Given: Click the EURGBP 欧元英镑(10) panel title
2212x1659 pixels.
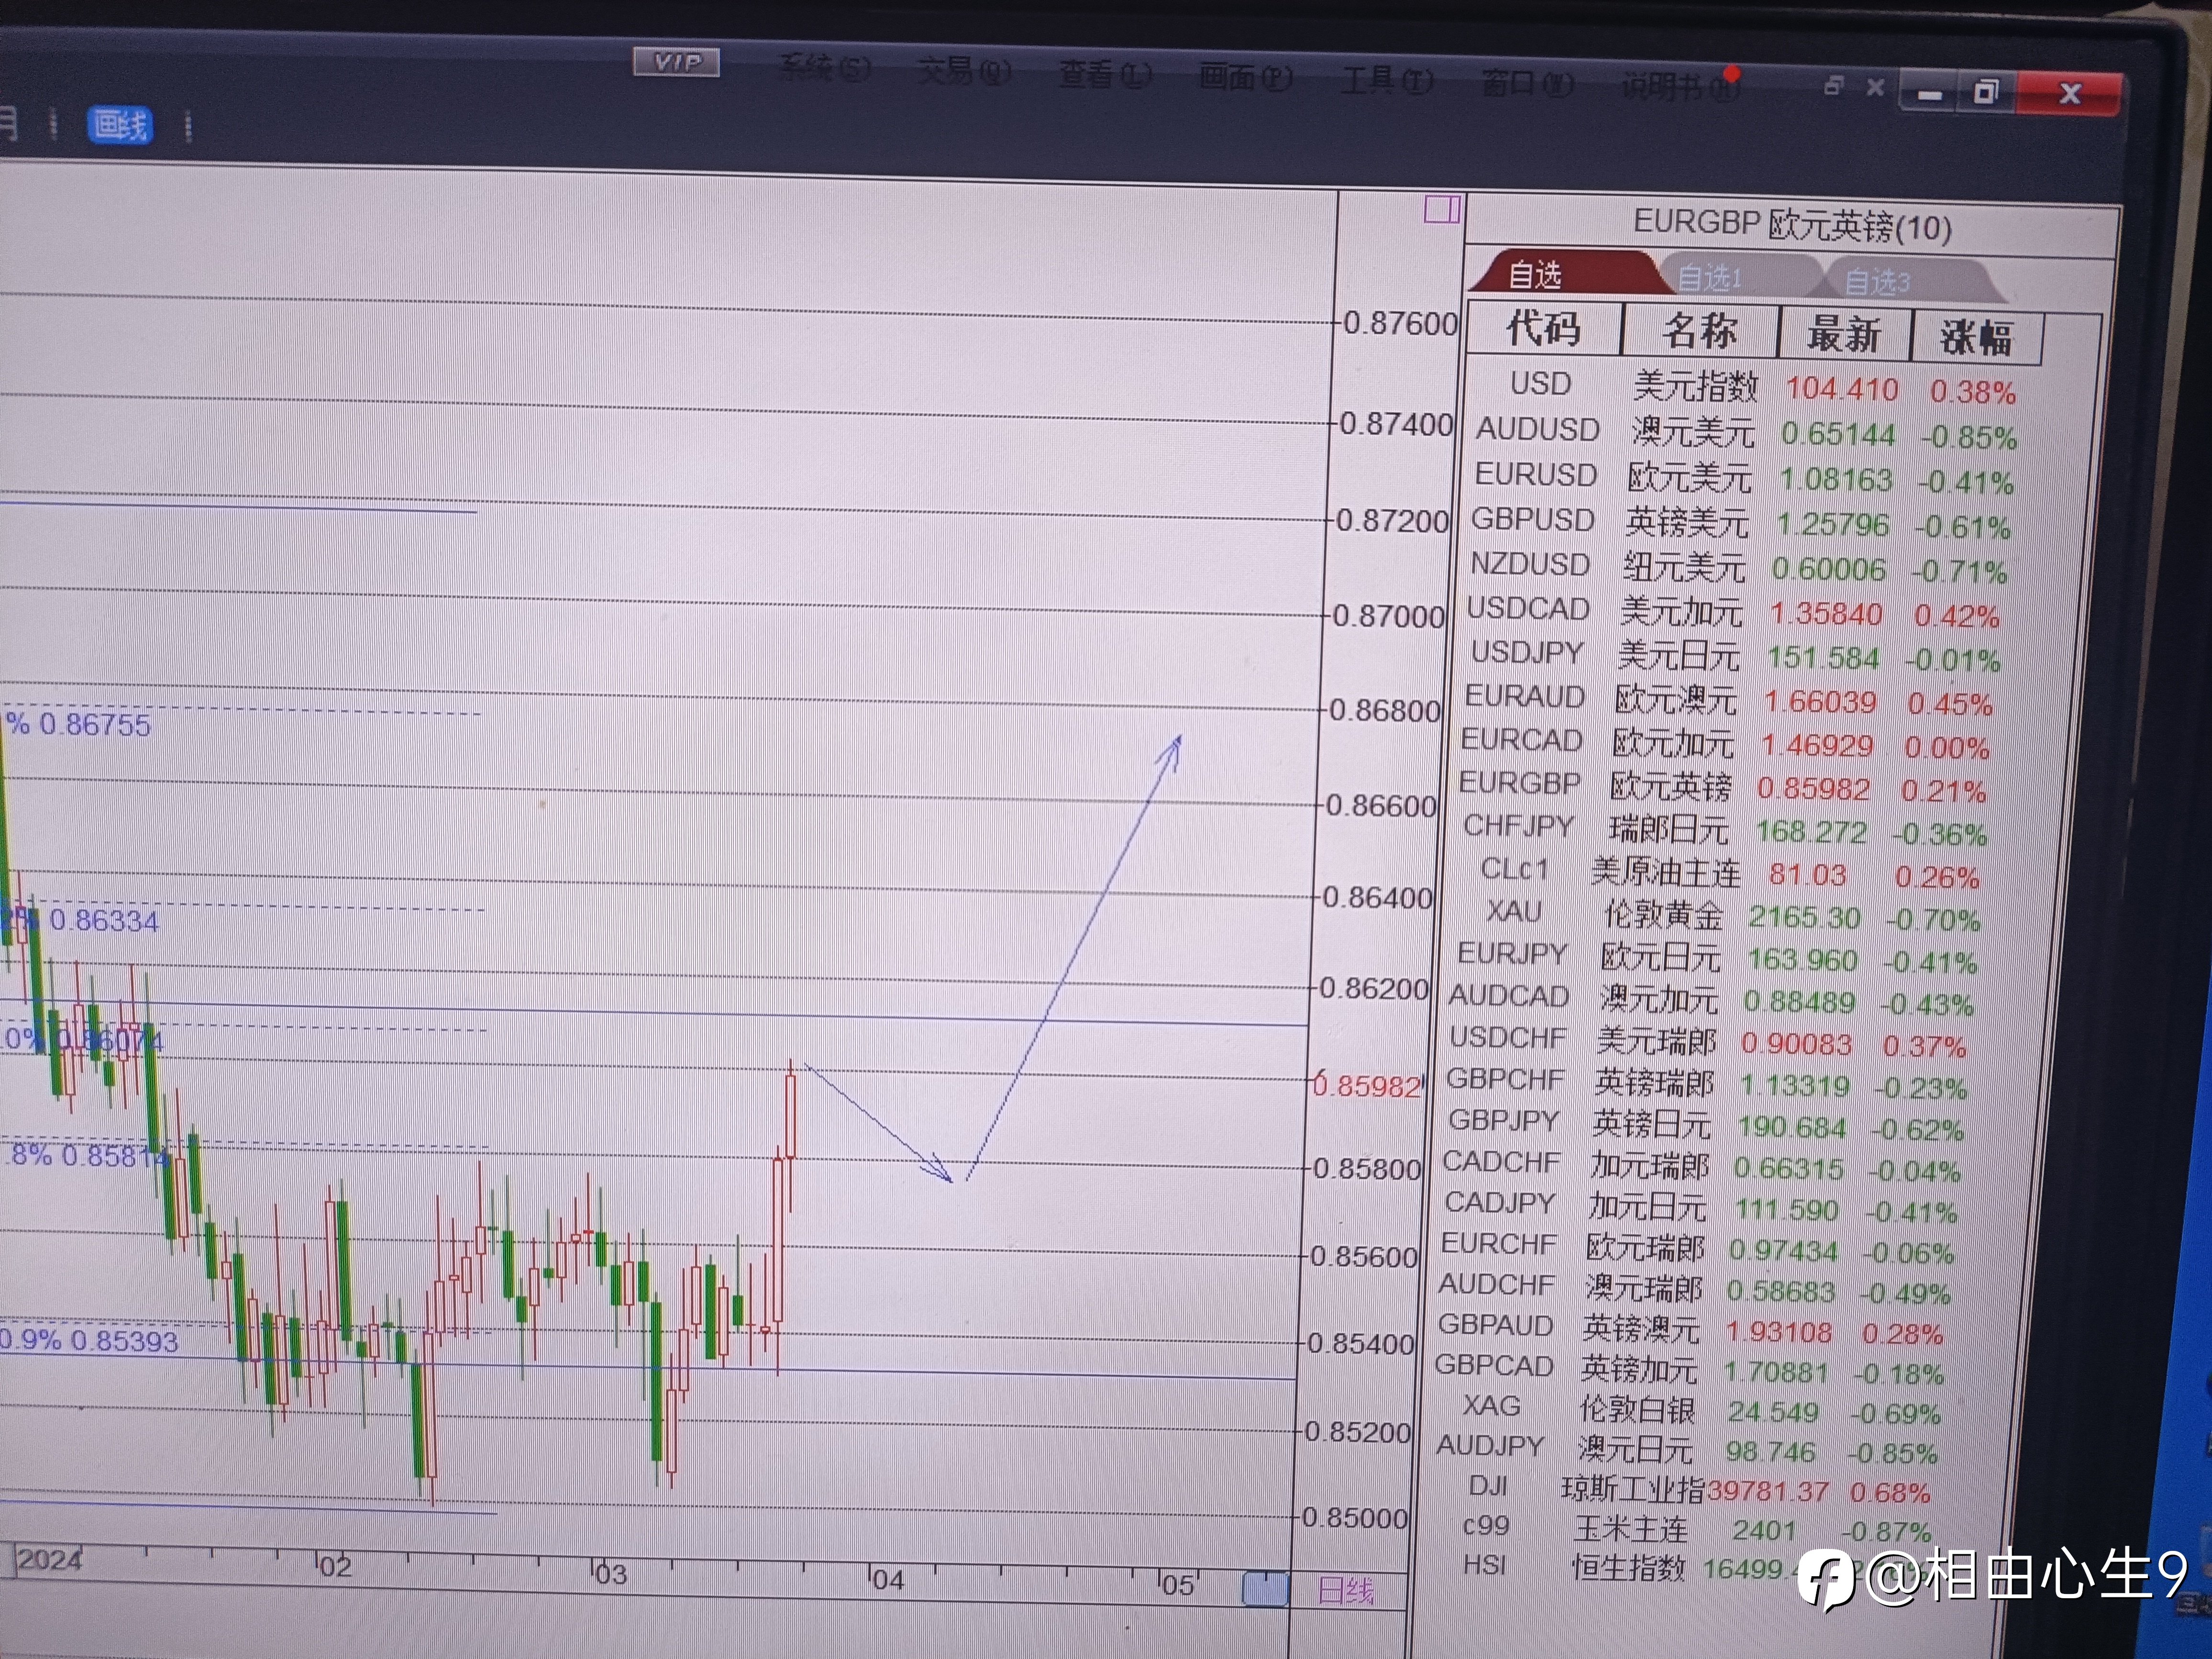Looking at the screenshot, I should (x=1792, y=226).
